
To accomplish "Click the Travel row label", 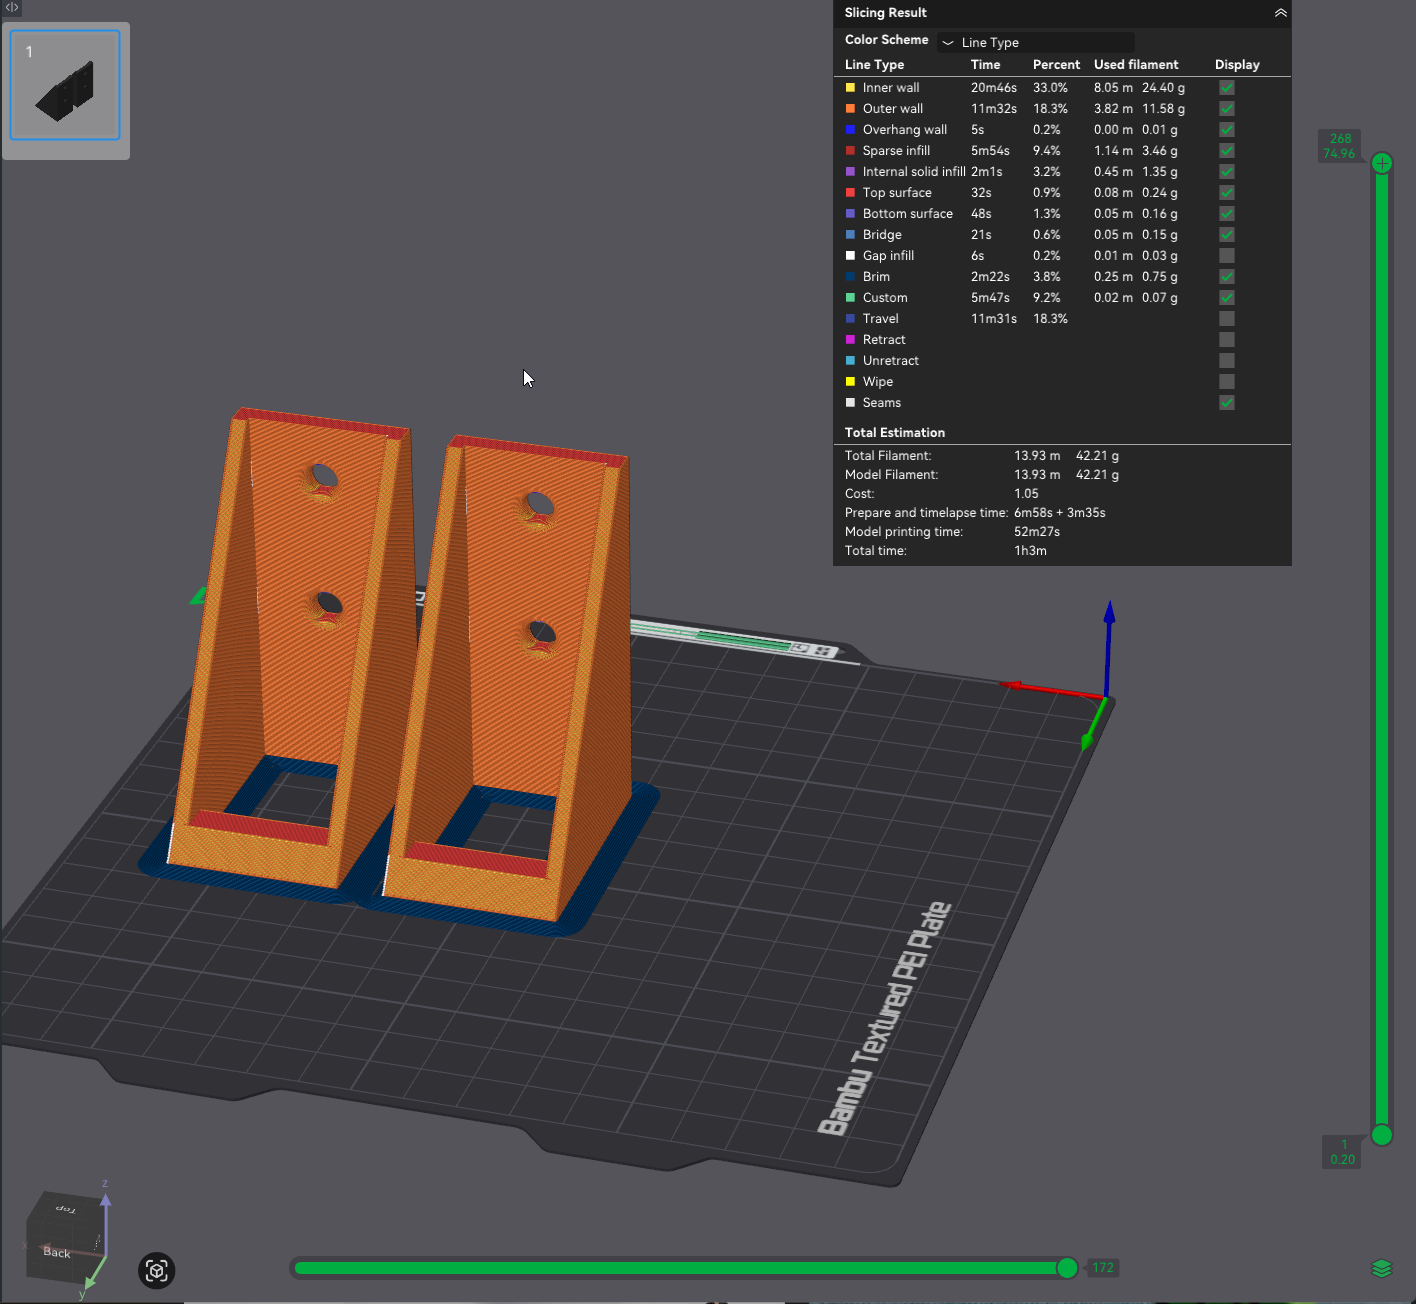I will (x=881, y=319).
